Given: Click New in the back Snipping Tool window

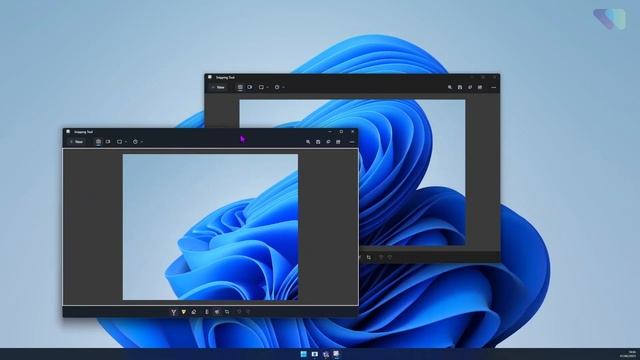Looking at the screenshot, I should pyautogui.click(x=218, y=87).
